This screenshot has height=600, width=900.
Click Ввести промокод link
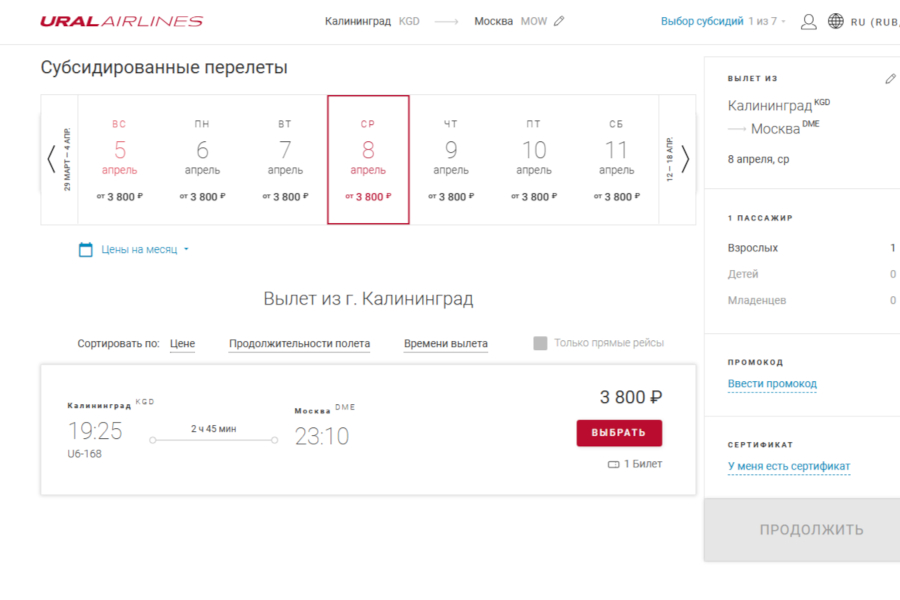click(x=772, y=384)
